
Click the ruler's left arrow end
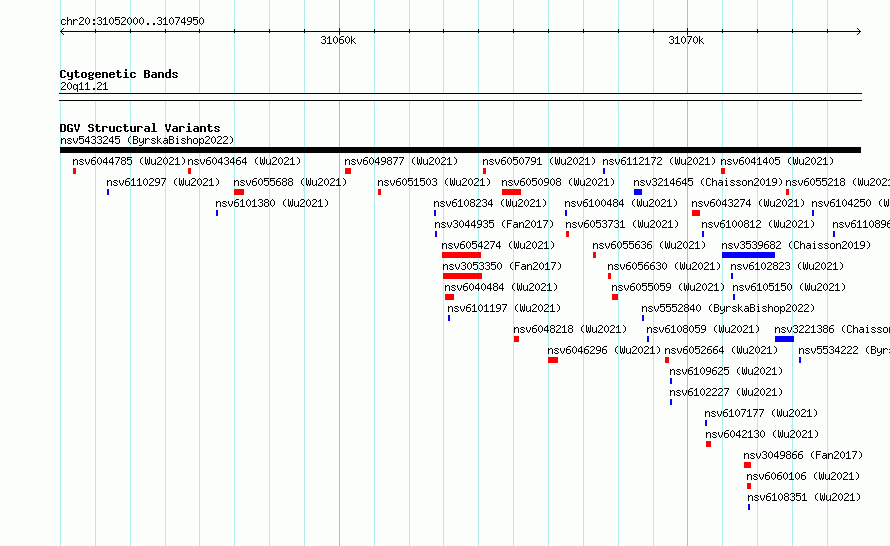pyautogui.click(x=62, y=32)
